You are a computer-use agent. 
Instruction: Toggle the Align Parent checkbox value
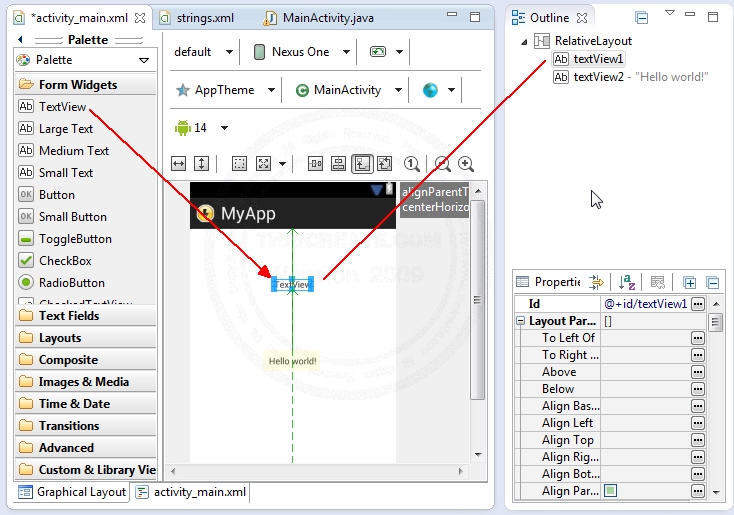click(610, 491)
